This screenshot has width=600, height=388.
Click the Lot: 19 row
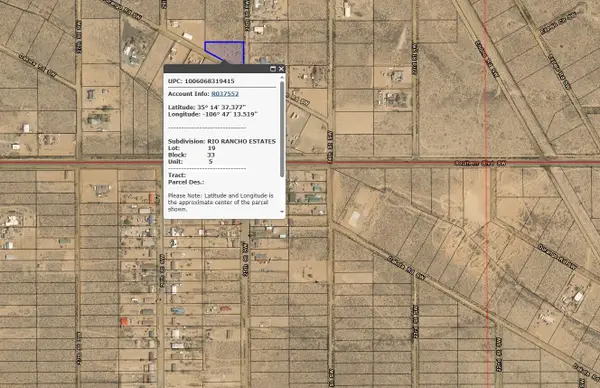click(192, 148)
